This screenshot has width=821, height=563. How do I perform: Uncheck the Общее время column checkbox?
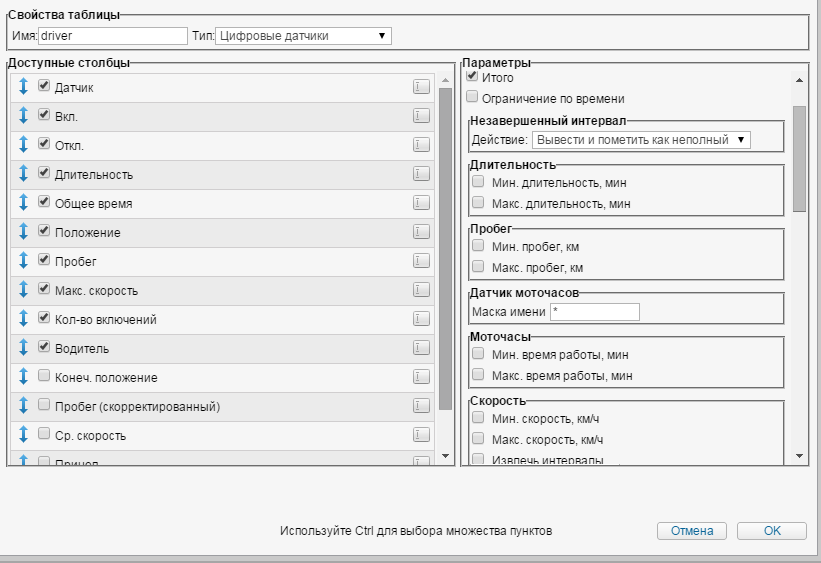pyautogui.click(x=44, y=202)
